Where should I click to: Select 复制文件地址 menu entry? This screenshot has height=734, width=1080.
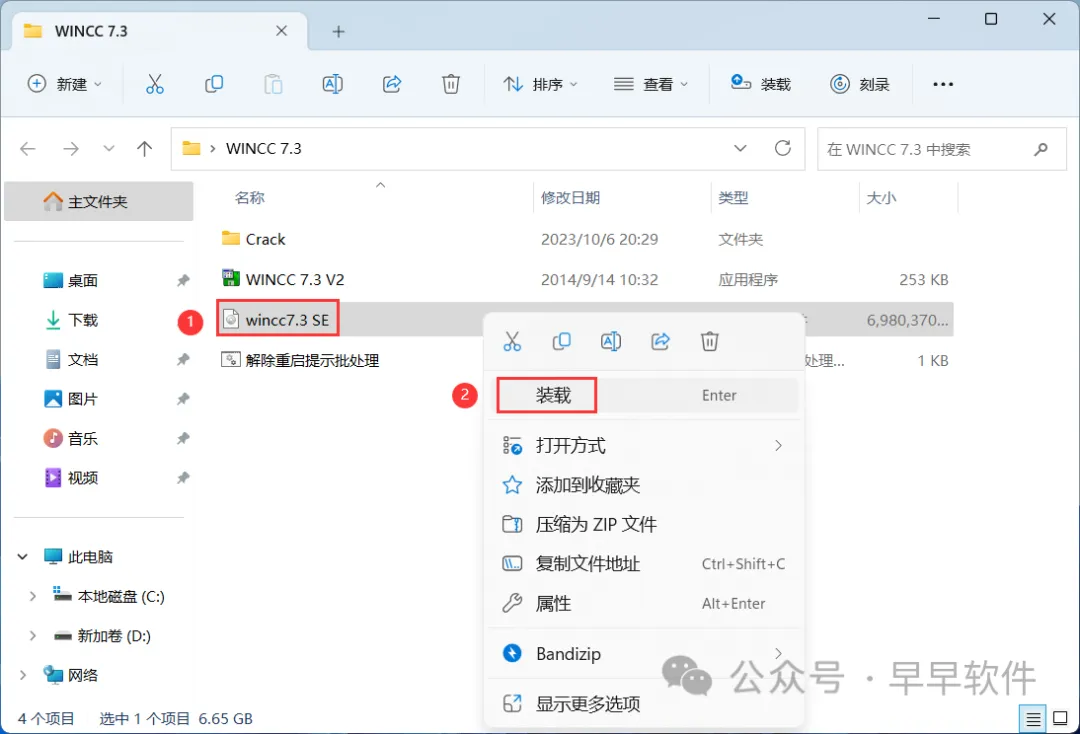(x=645, y=565)
